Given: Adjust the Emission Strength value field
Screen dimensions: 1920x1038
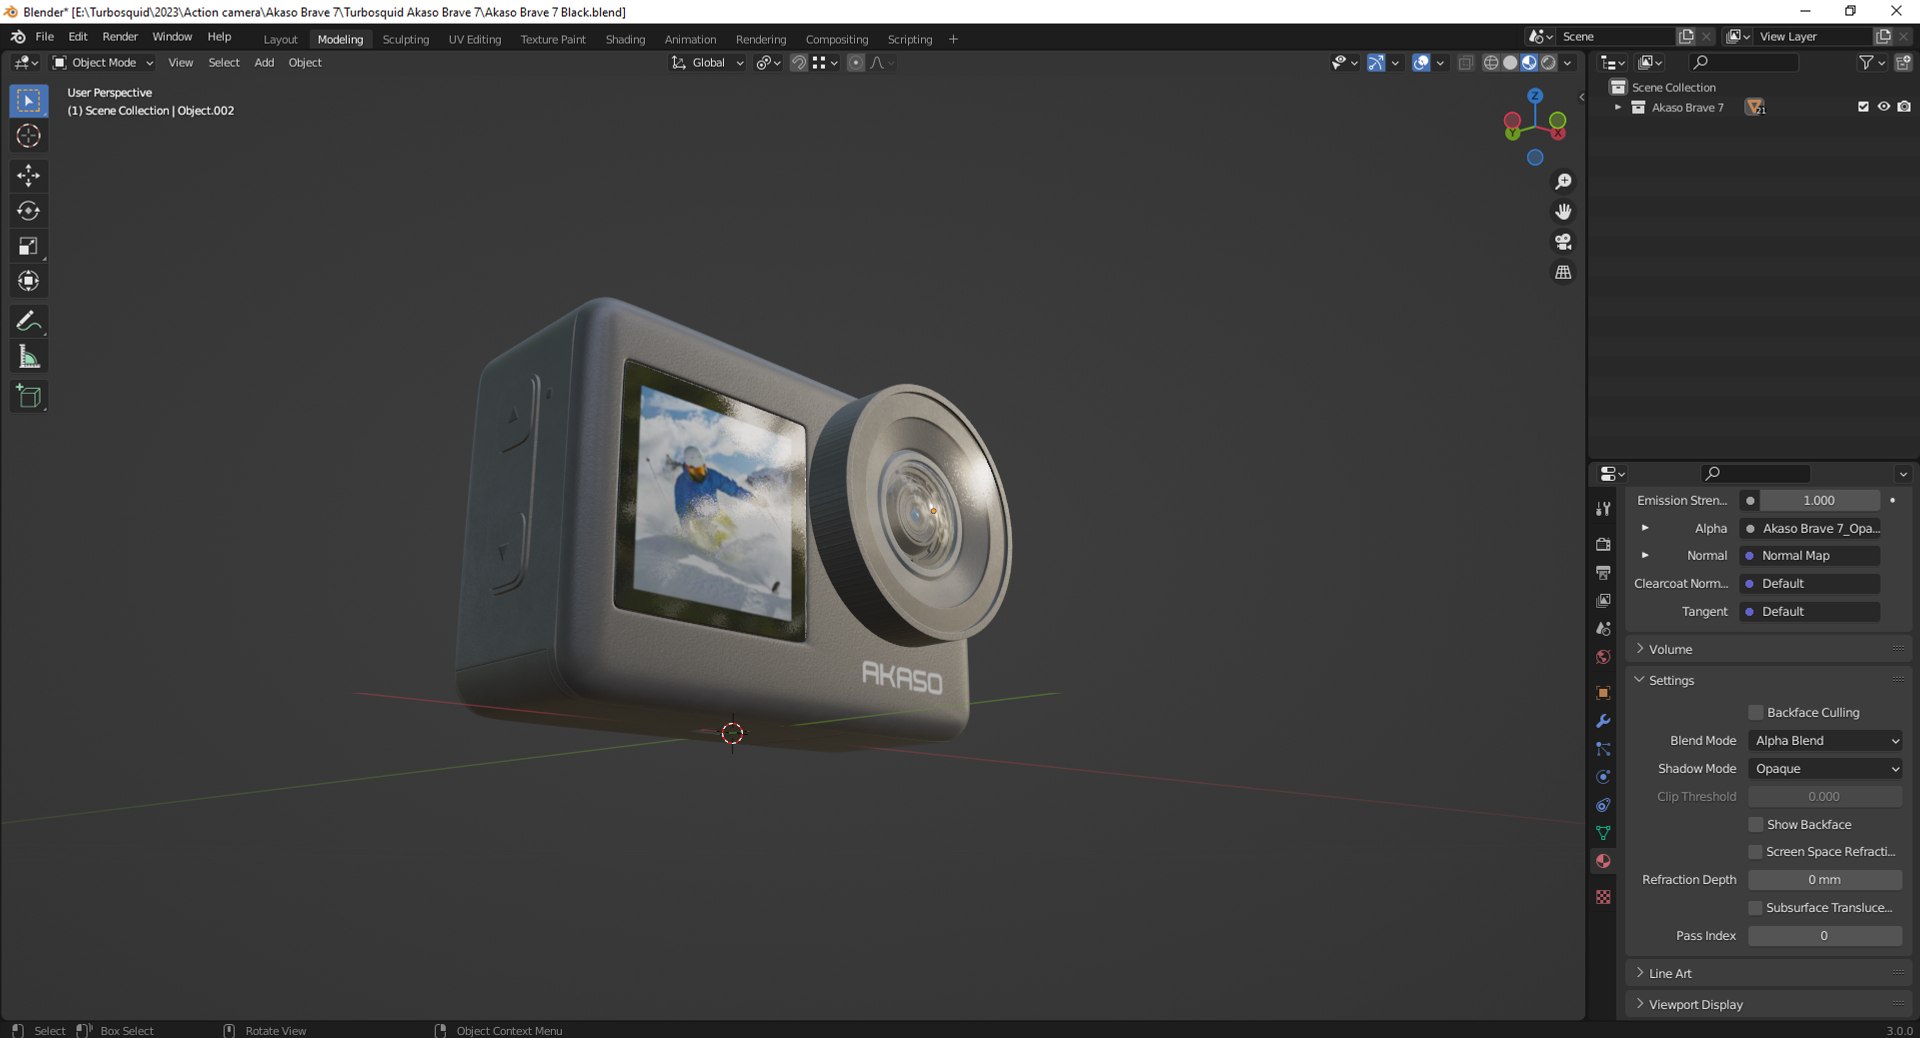Looking at the screenshot, I should (1819, 501).
